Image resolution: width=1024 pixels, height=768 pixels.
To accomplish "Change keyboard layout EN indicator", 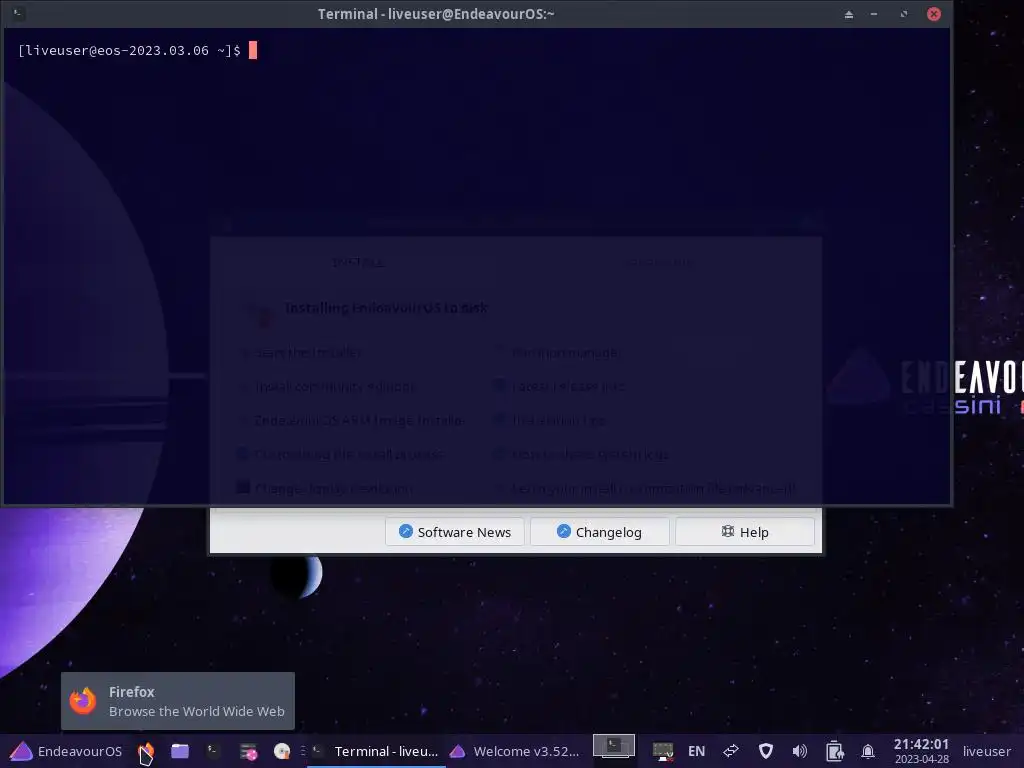I will pyautogui.click(x=697, y=751).
